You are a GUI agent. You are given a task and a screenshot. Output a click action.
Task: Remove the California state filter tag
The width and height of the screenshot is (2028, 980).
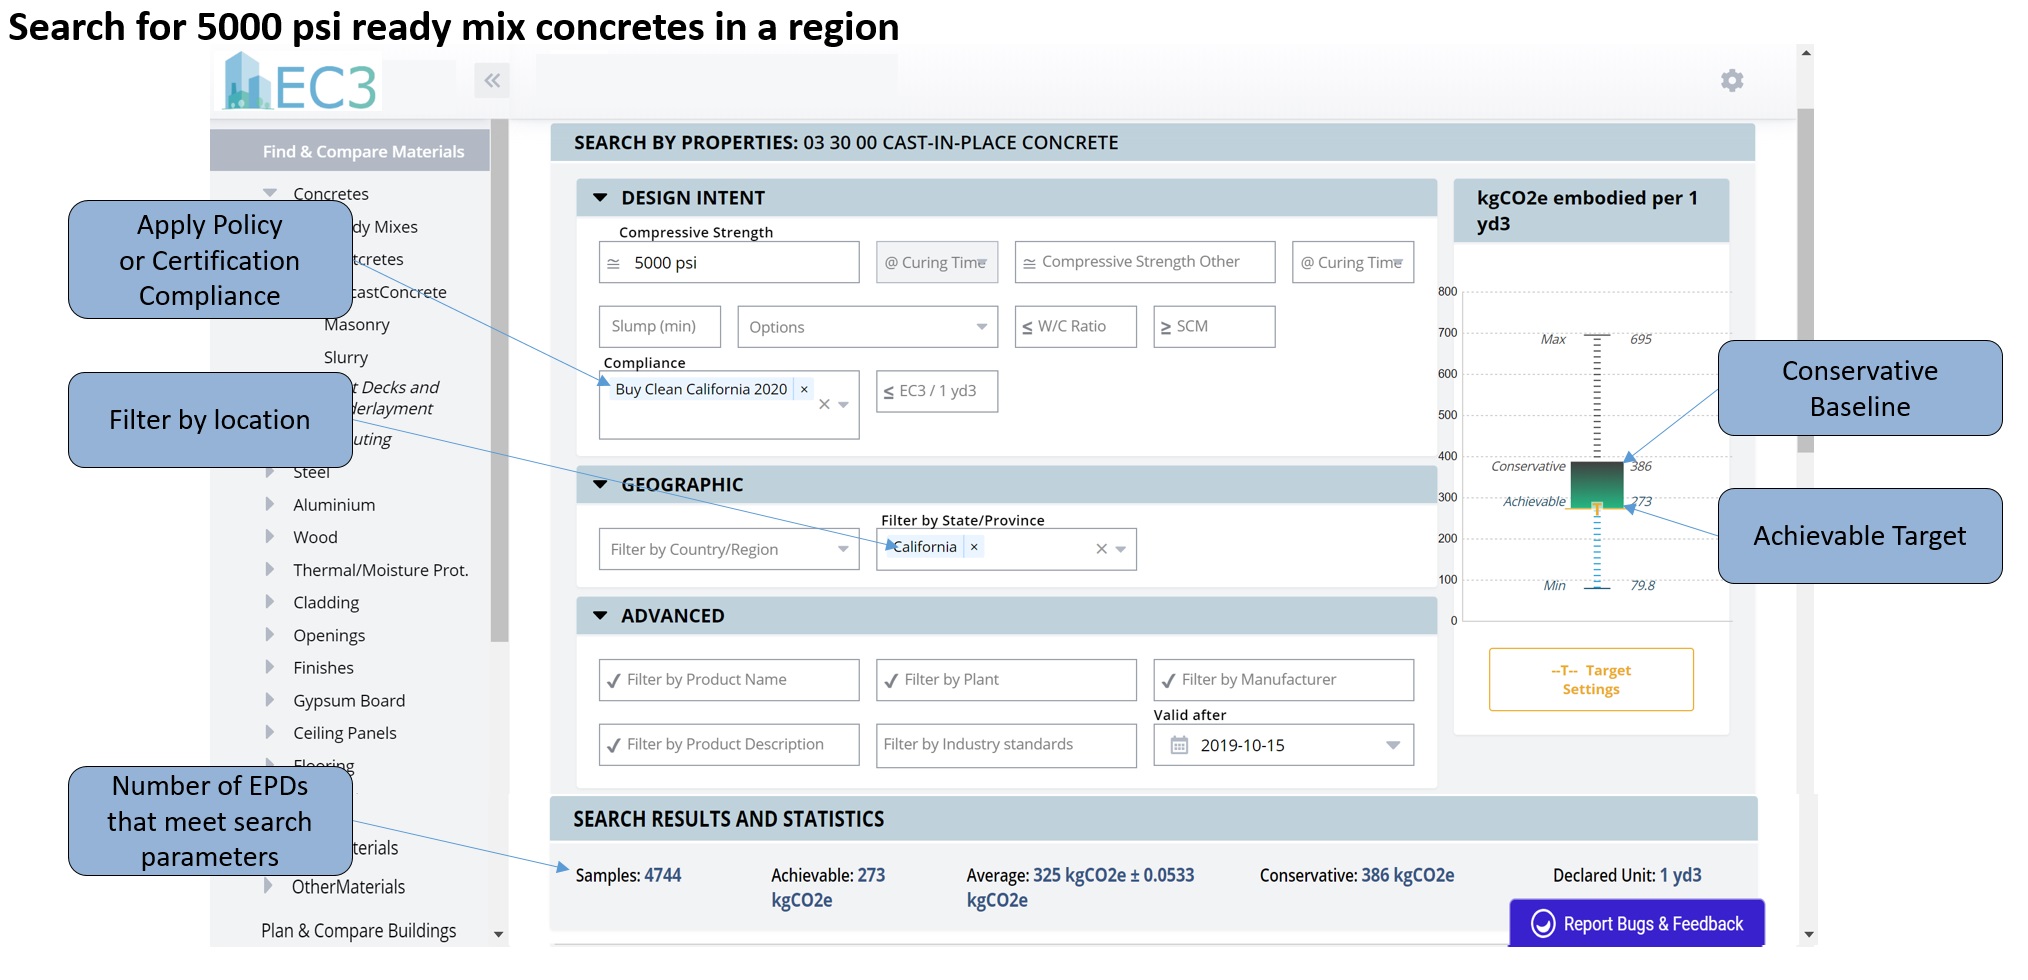point(974,547)
